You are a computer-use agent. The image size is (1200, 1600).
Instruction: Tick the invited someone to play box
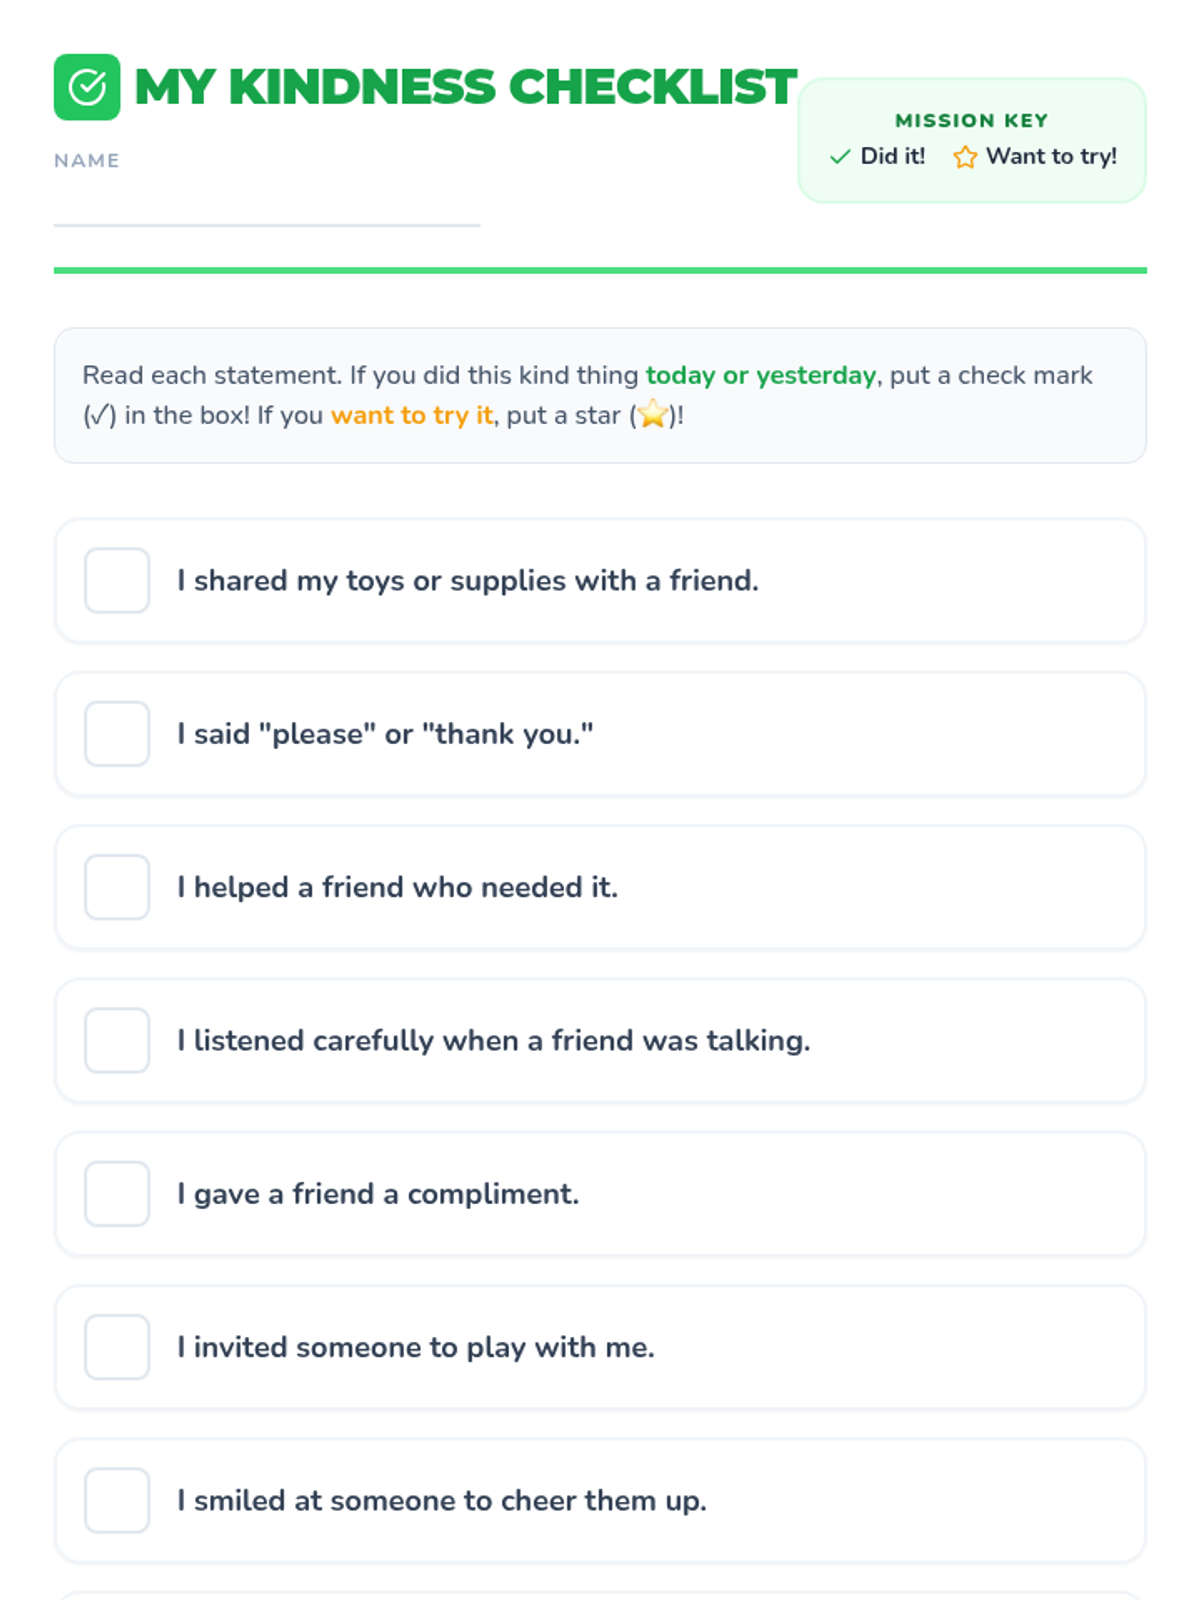tap(117, 1347)
